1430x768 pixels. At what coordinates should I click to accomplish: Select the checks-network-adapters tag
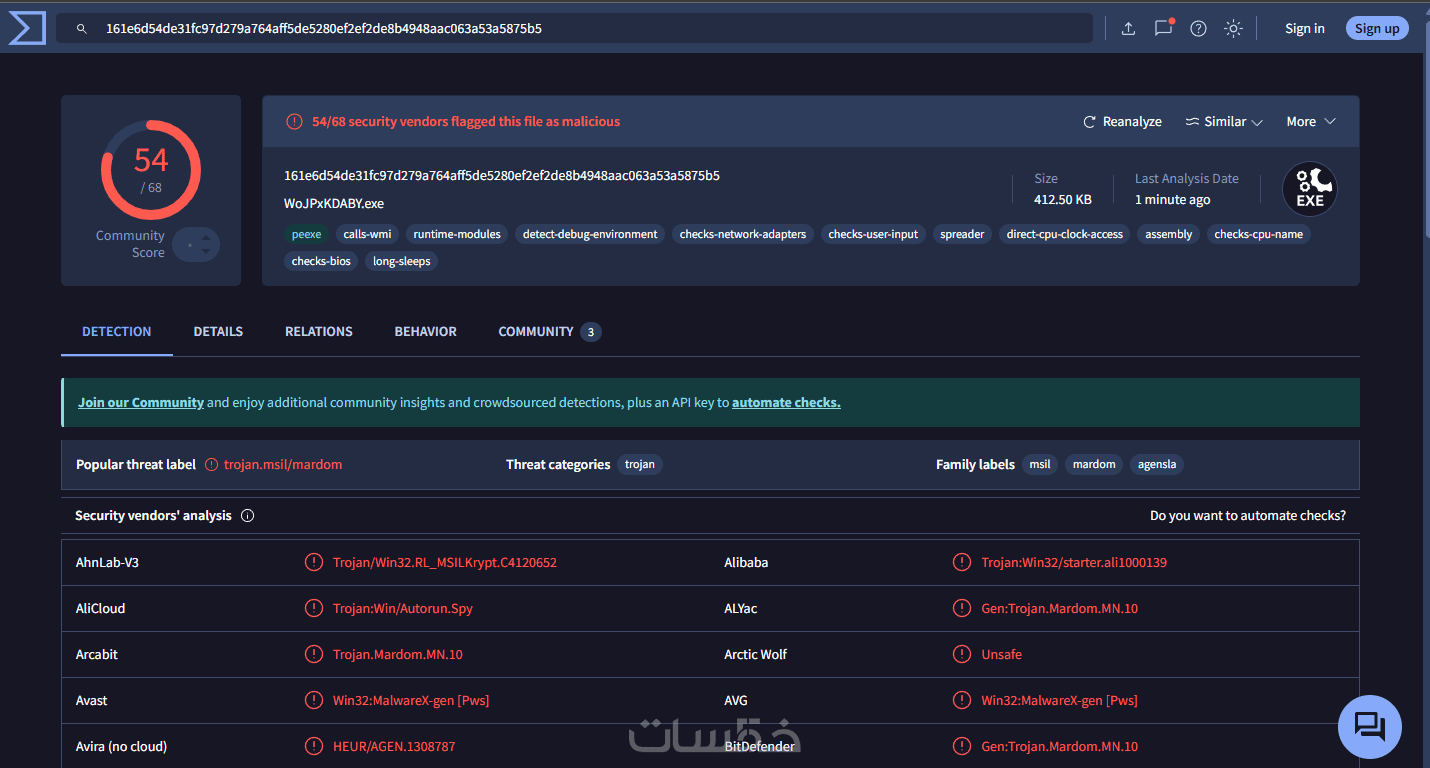point(743,235)
